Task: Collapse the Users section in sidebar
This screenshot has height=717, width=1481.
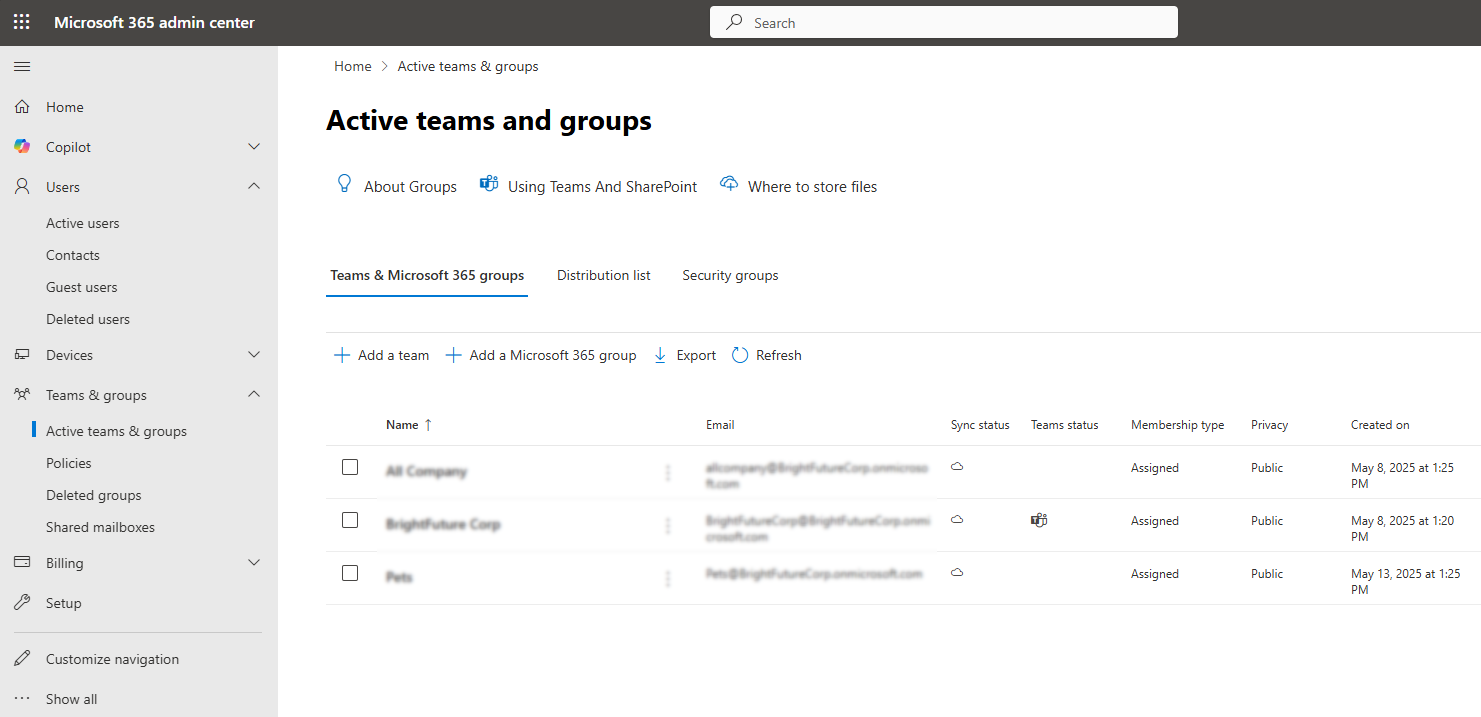Action: [253, 186]
